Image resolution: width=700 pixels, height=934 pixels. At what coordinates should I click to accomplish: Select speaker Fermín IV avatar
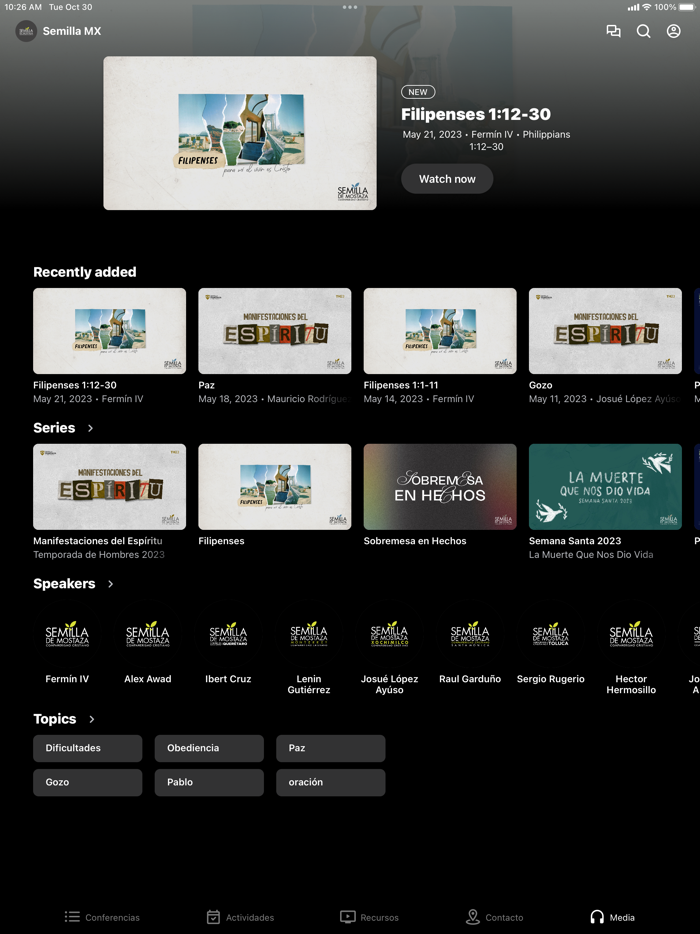click(x=67, y=635)
